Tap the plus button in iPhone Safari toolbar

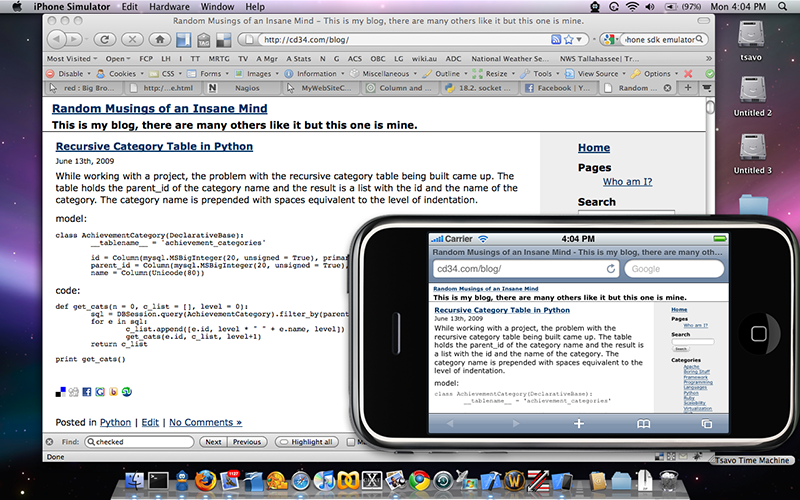point(579,423)
